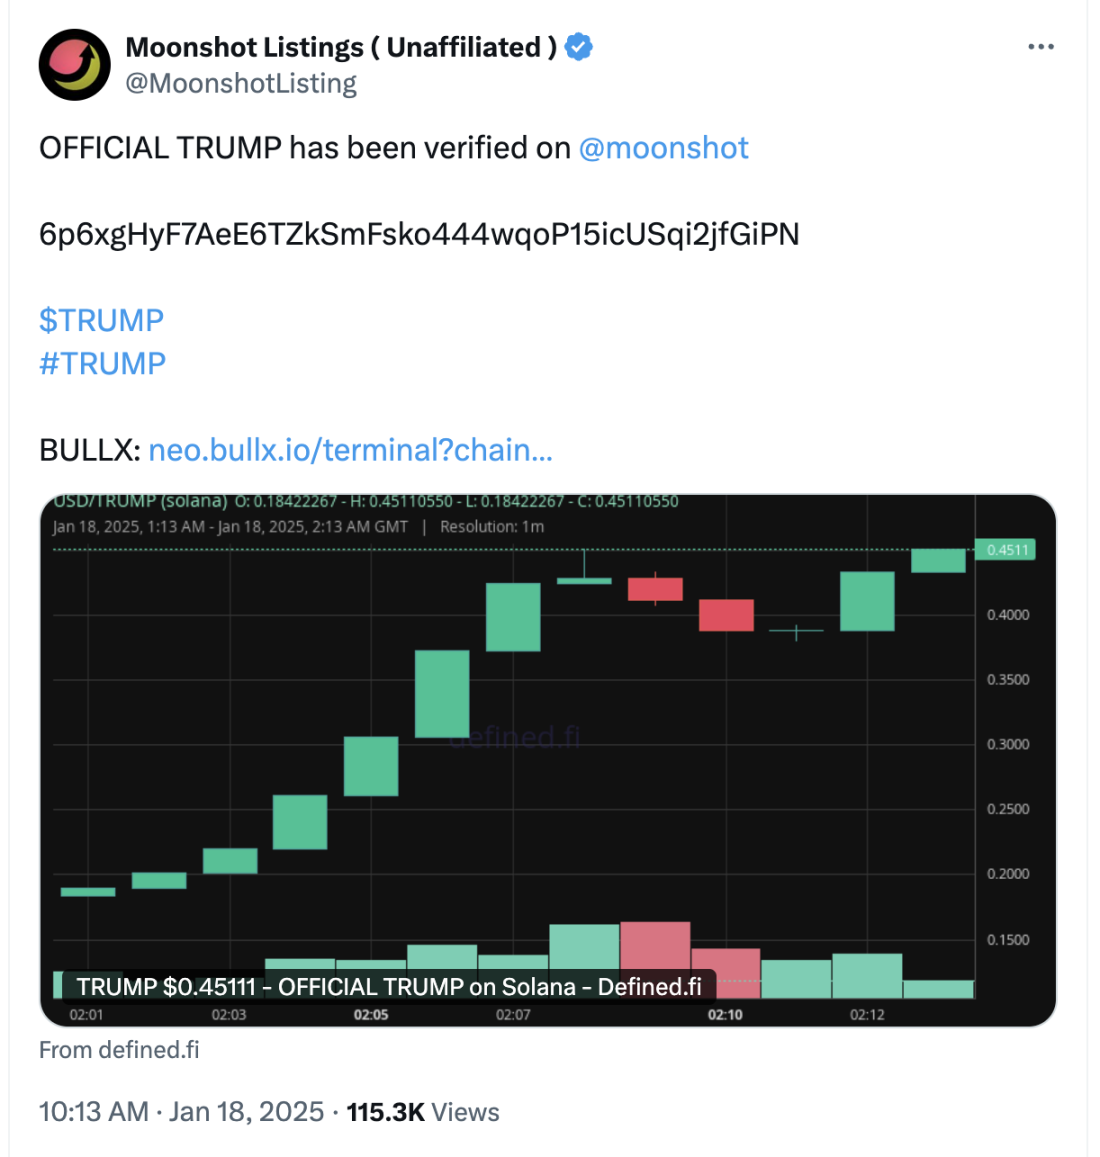Viewport: 1100px width, 1157px height.
Task: Open the #TRUMP hashtag
Action: click(x=102, y=363)
